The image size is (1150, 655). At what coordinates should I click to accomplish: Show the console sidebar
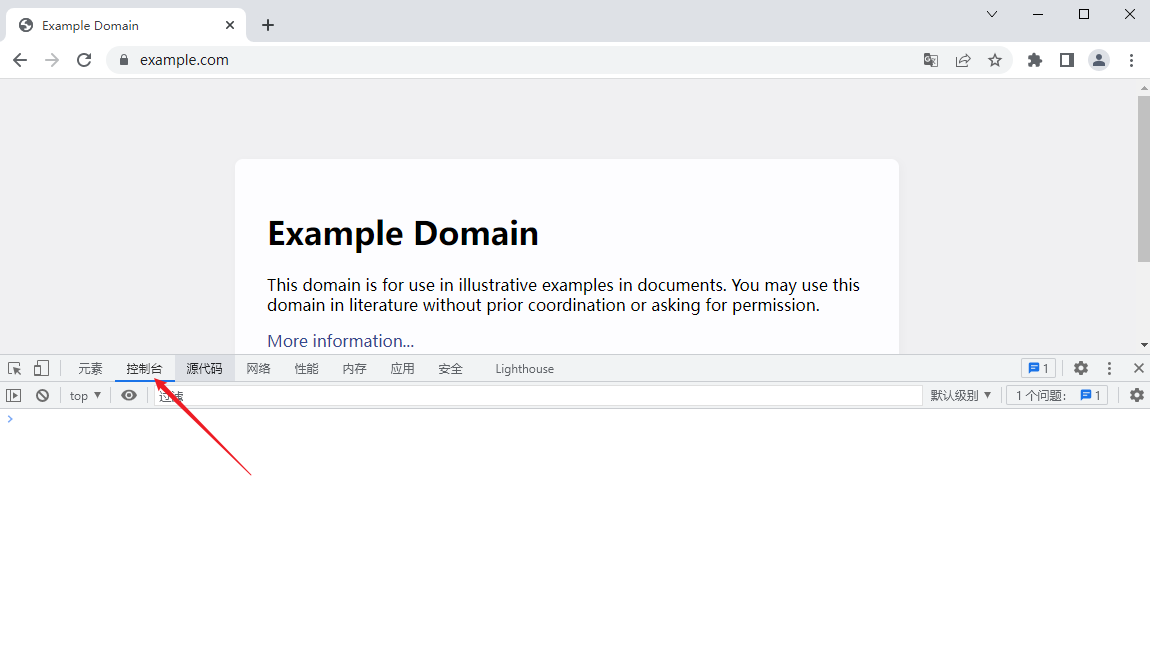pyautogui.click(x=14, y=395)
